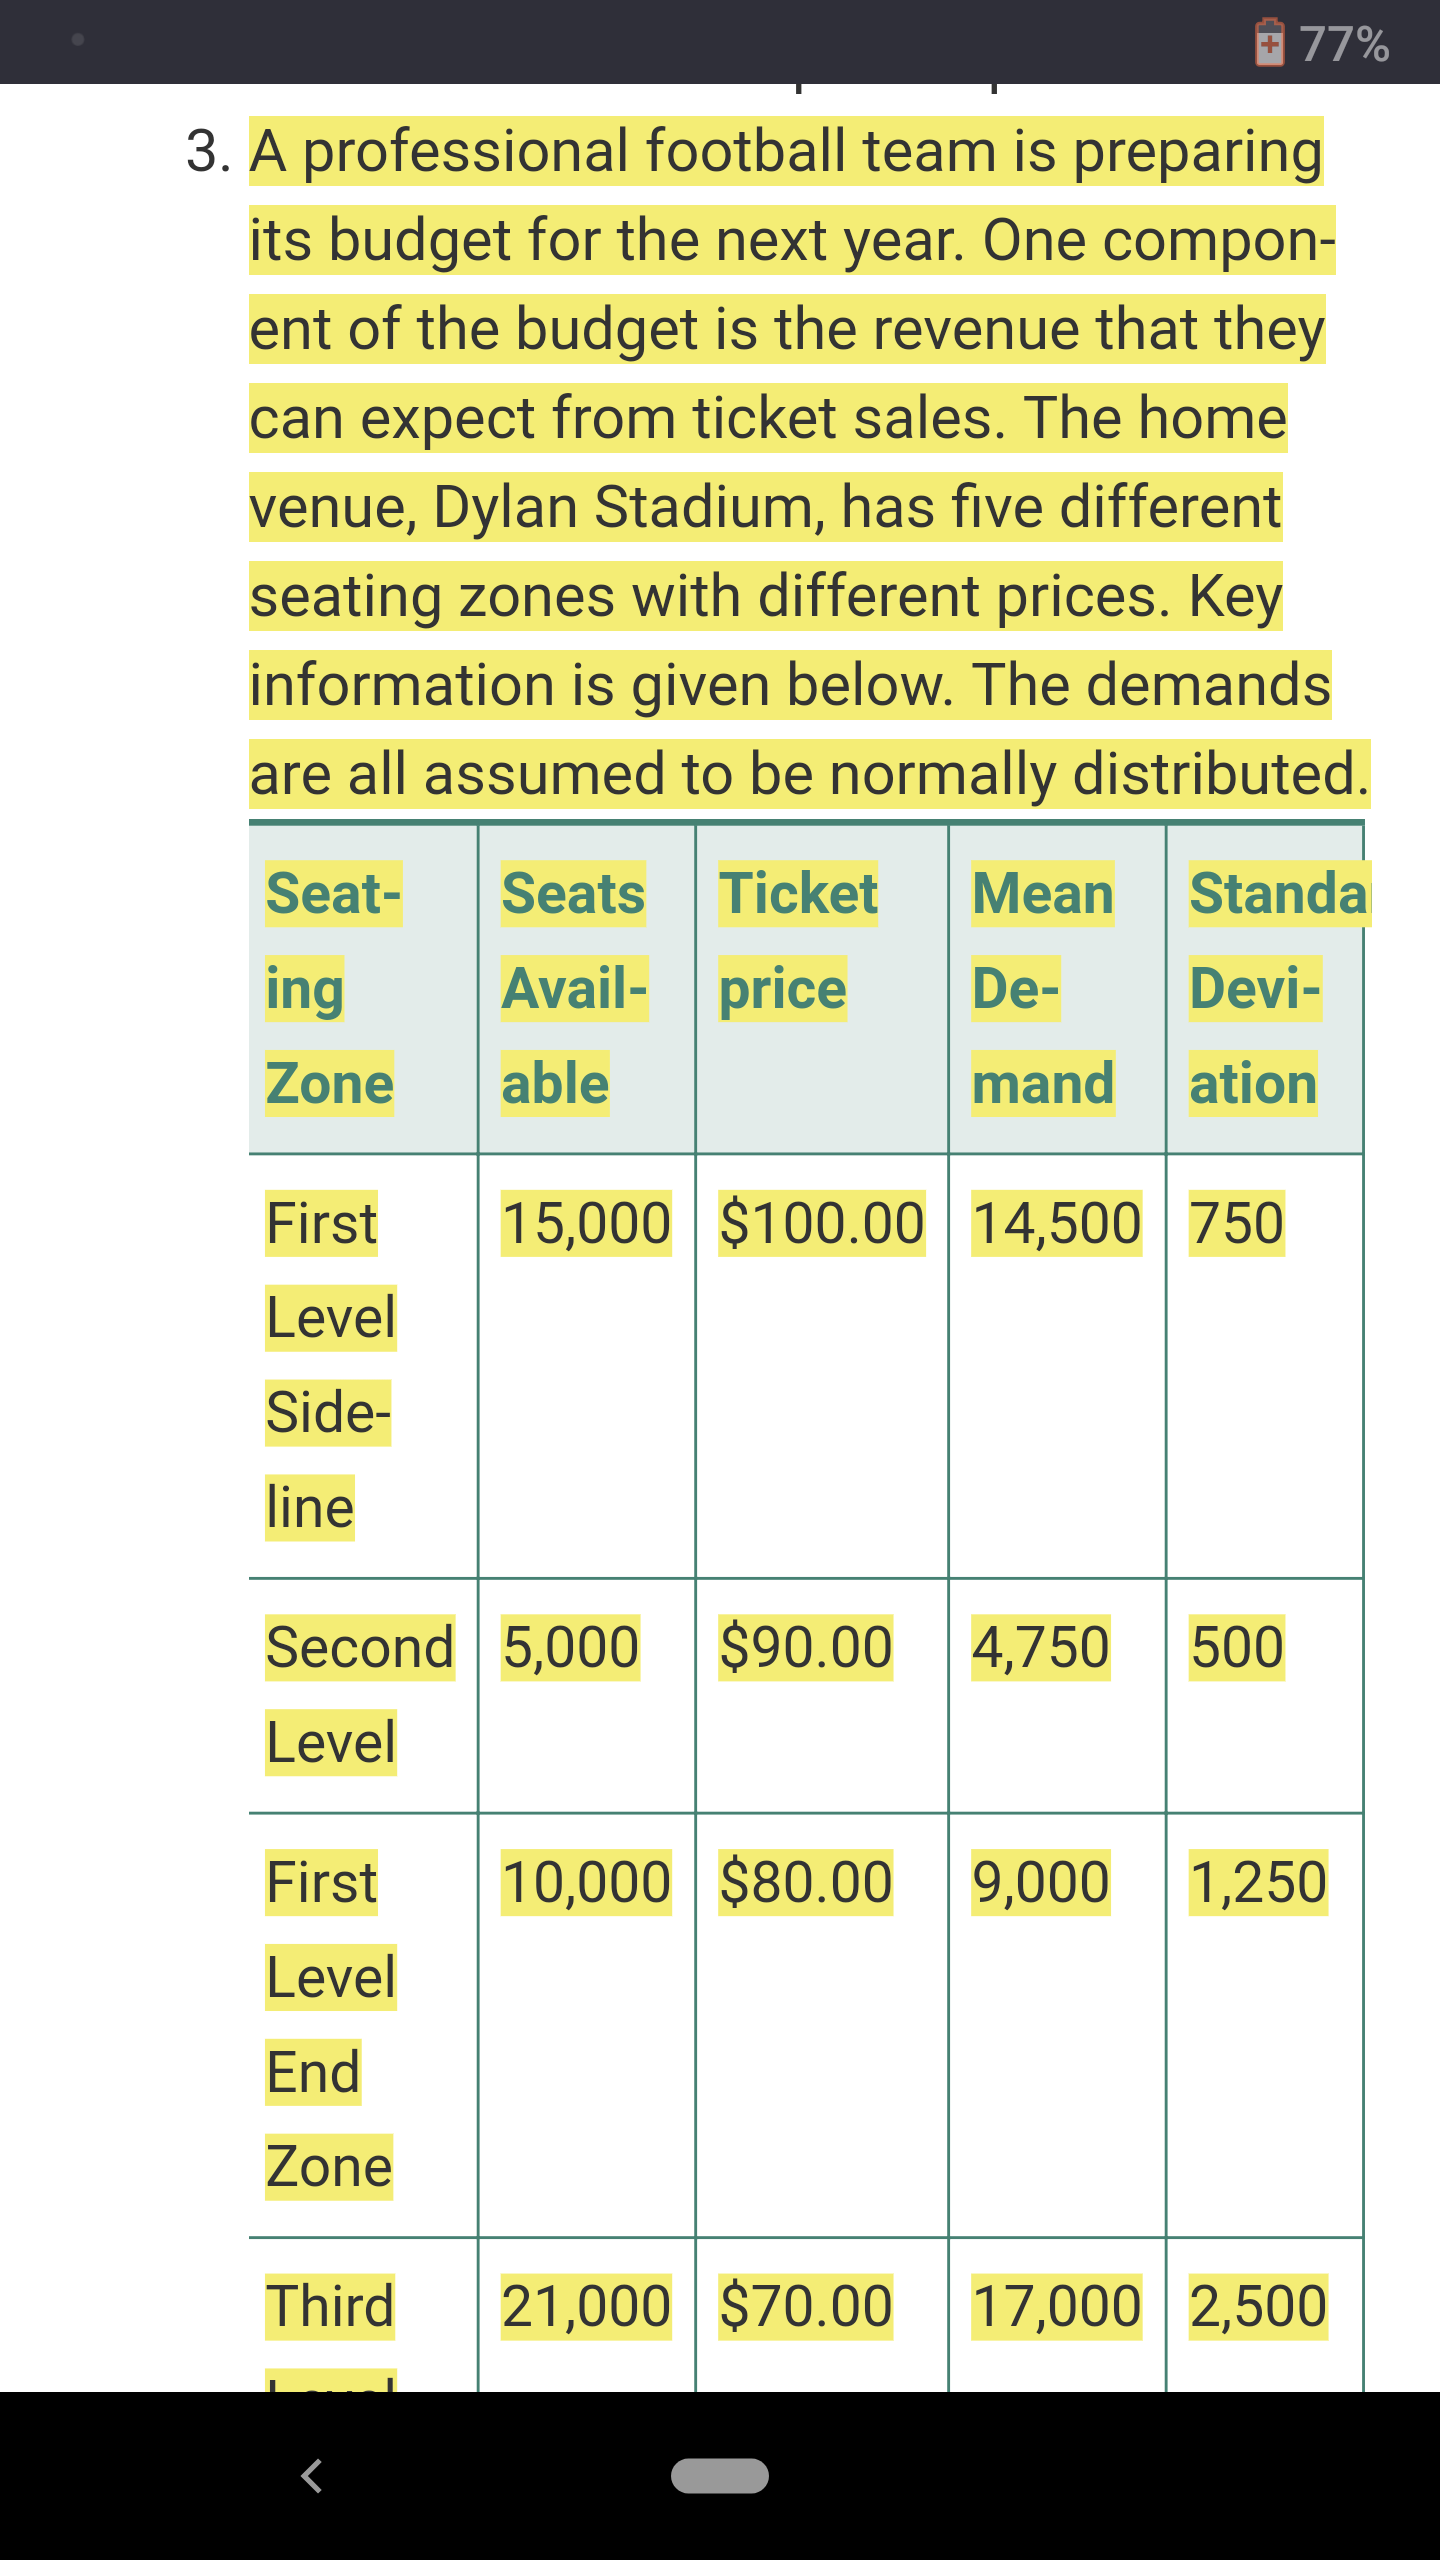The width and height of the screenshot is (1440, 2560).
Task: Tap the notification dot in status bar
Action: (78, 40)
